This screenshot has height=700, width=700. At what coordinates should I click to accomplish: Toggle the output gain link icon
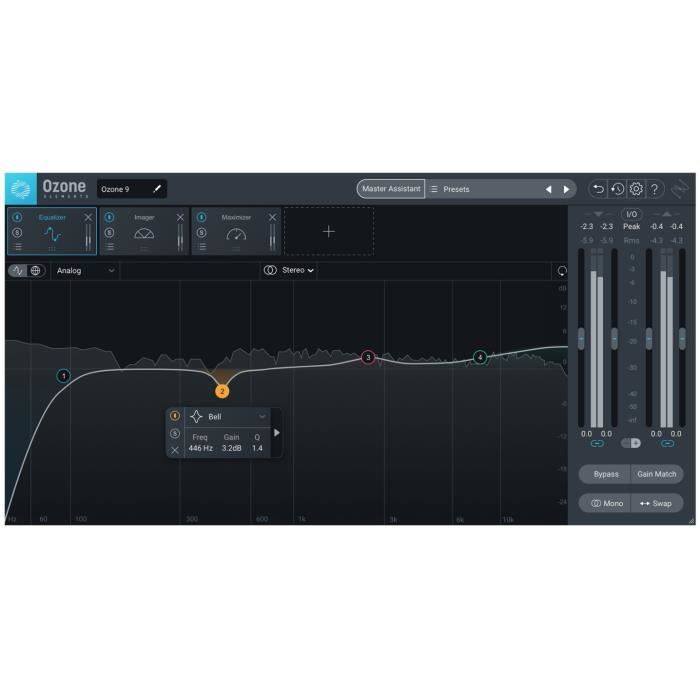tap(667, 443)
